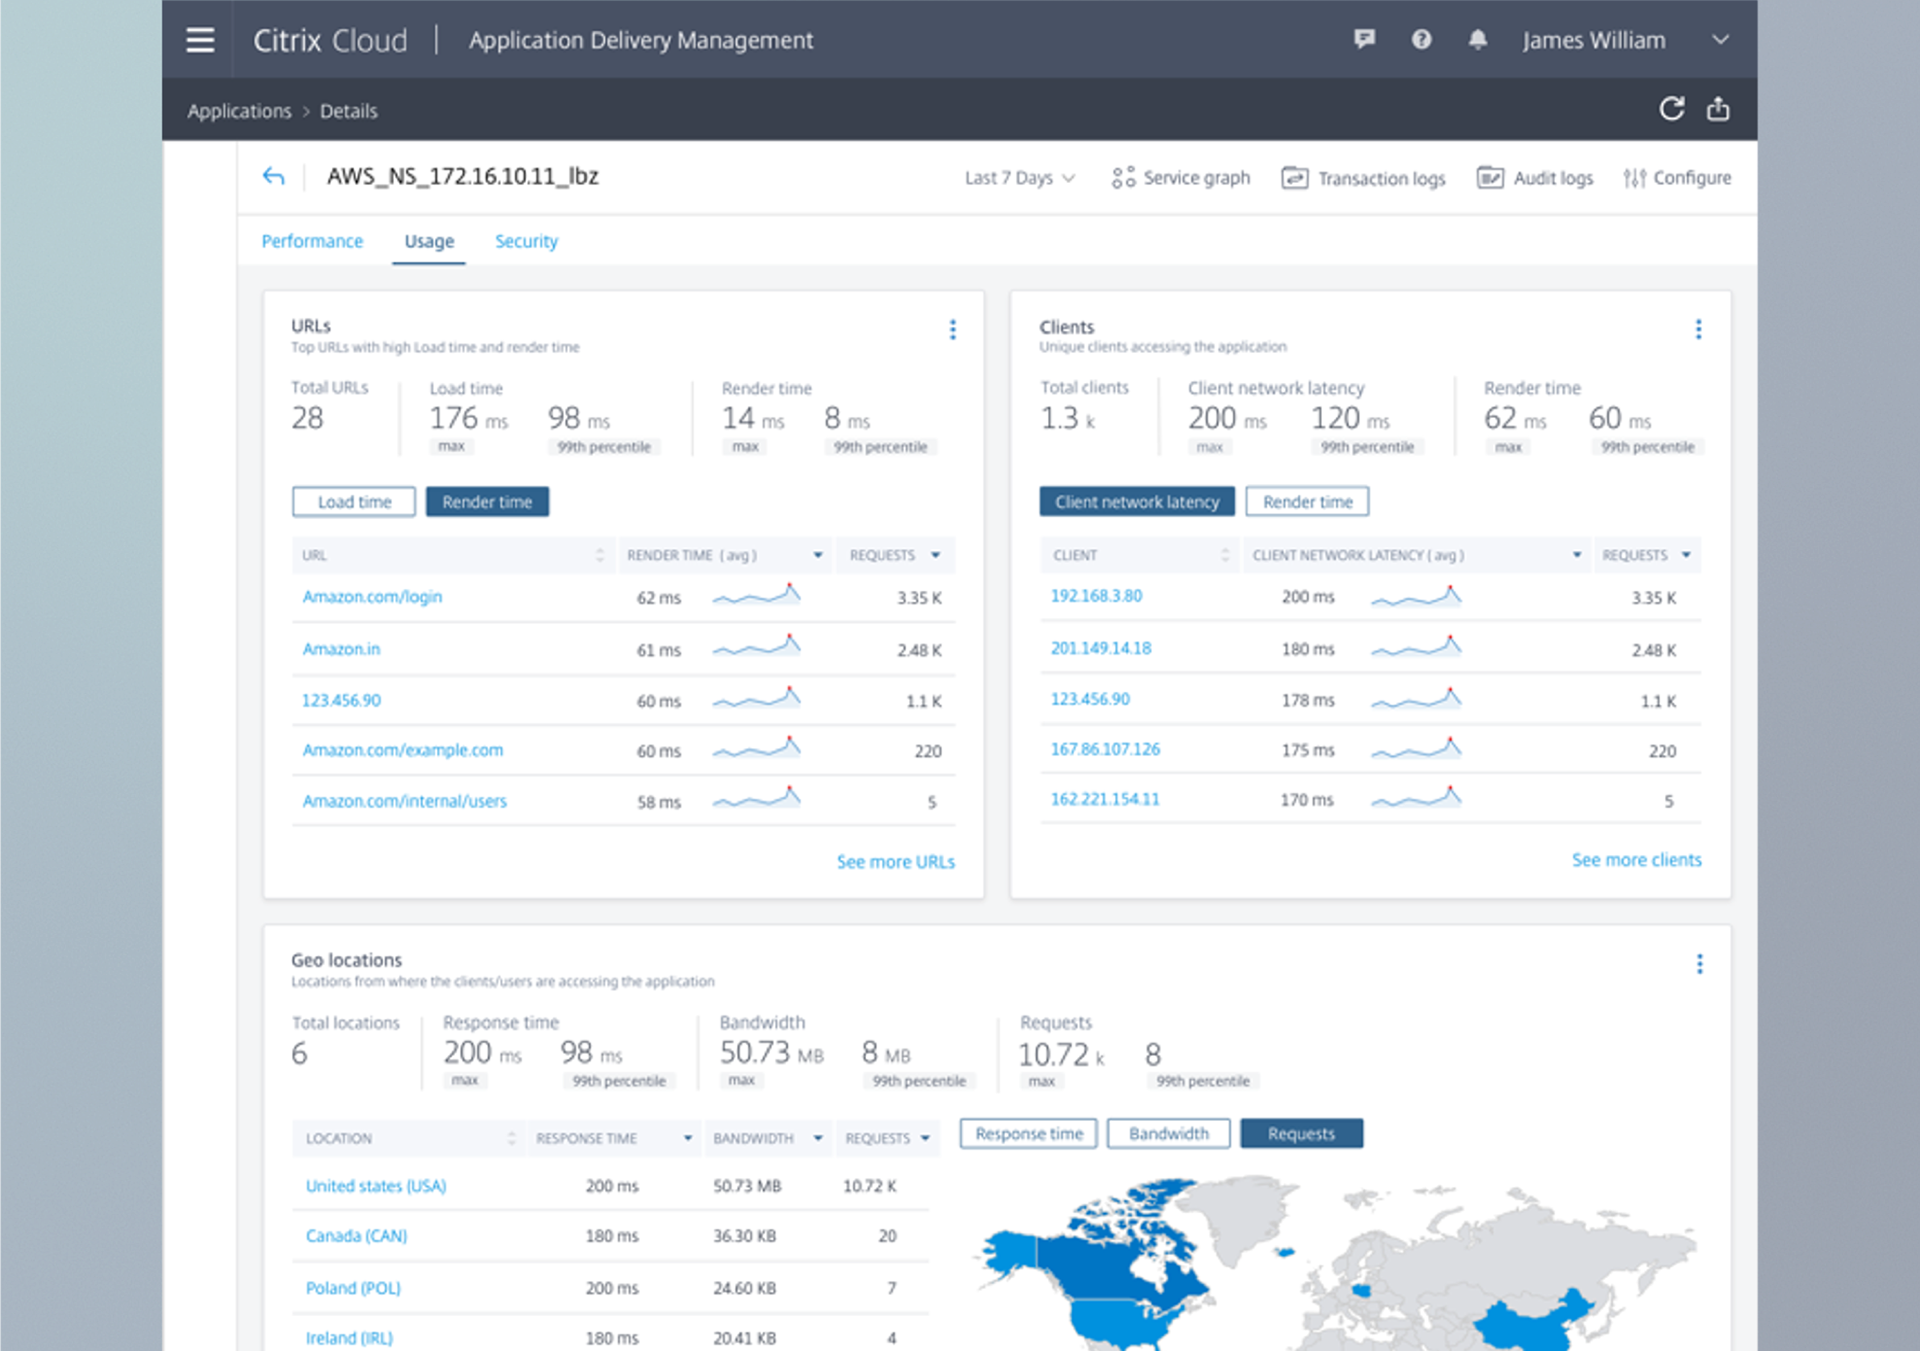The image size is (1920, 1351).
Task: Open Geo locations card kebab menu
Action: 1699,963
